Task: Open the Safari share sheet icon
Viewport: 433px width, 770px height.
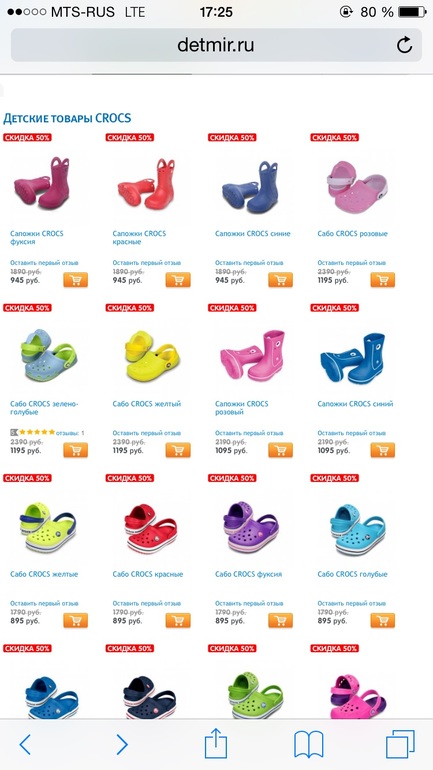Action: 216,743
